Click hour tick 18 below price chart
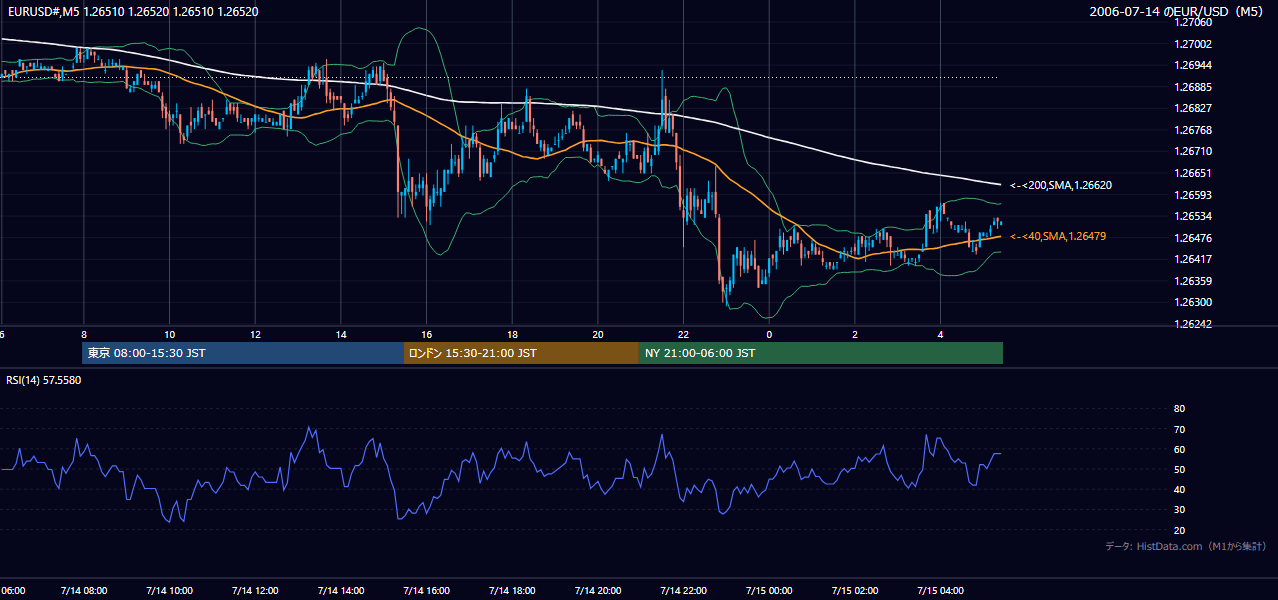 point(512,334)
